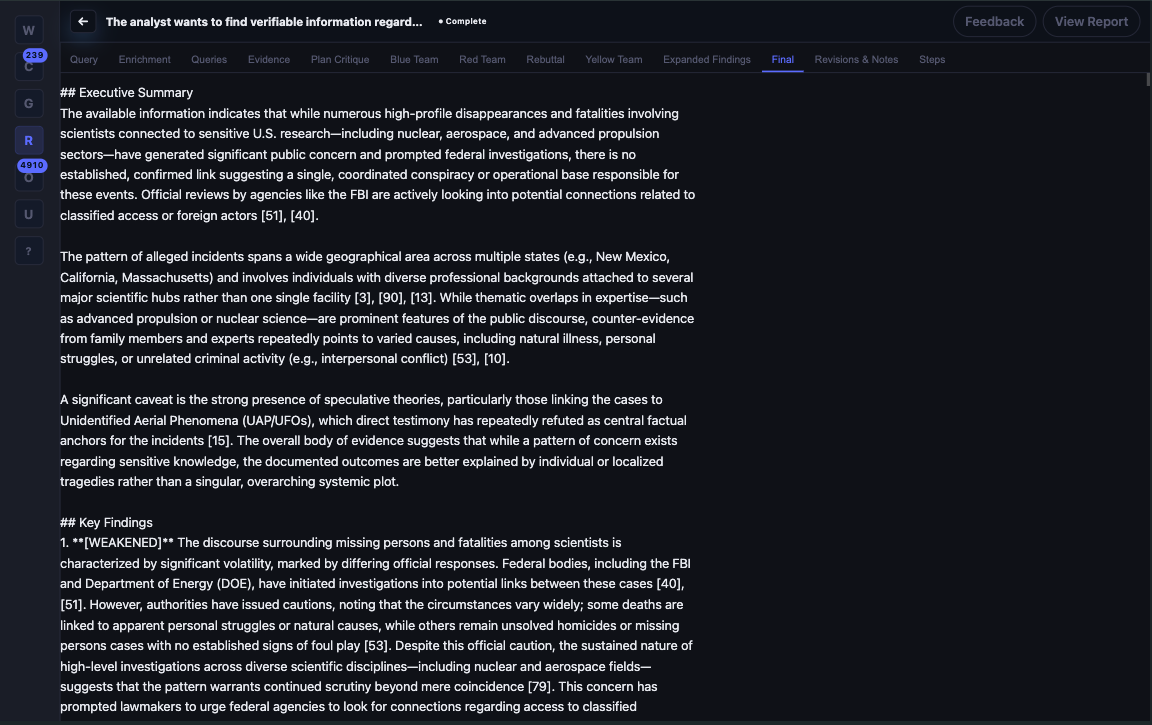Open the Revisions & Notes tab
1152x725 pixels.
tap(856, 59)
